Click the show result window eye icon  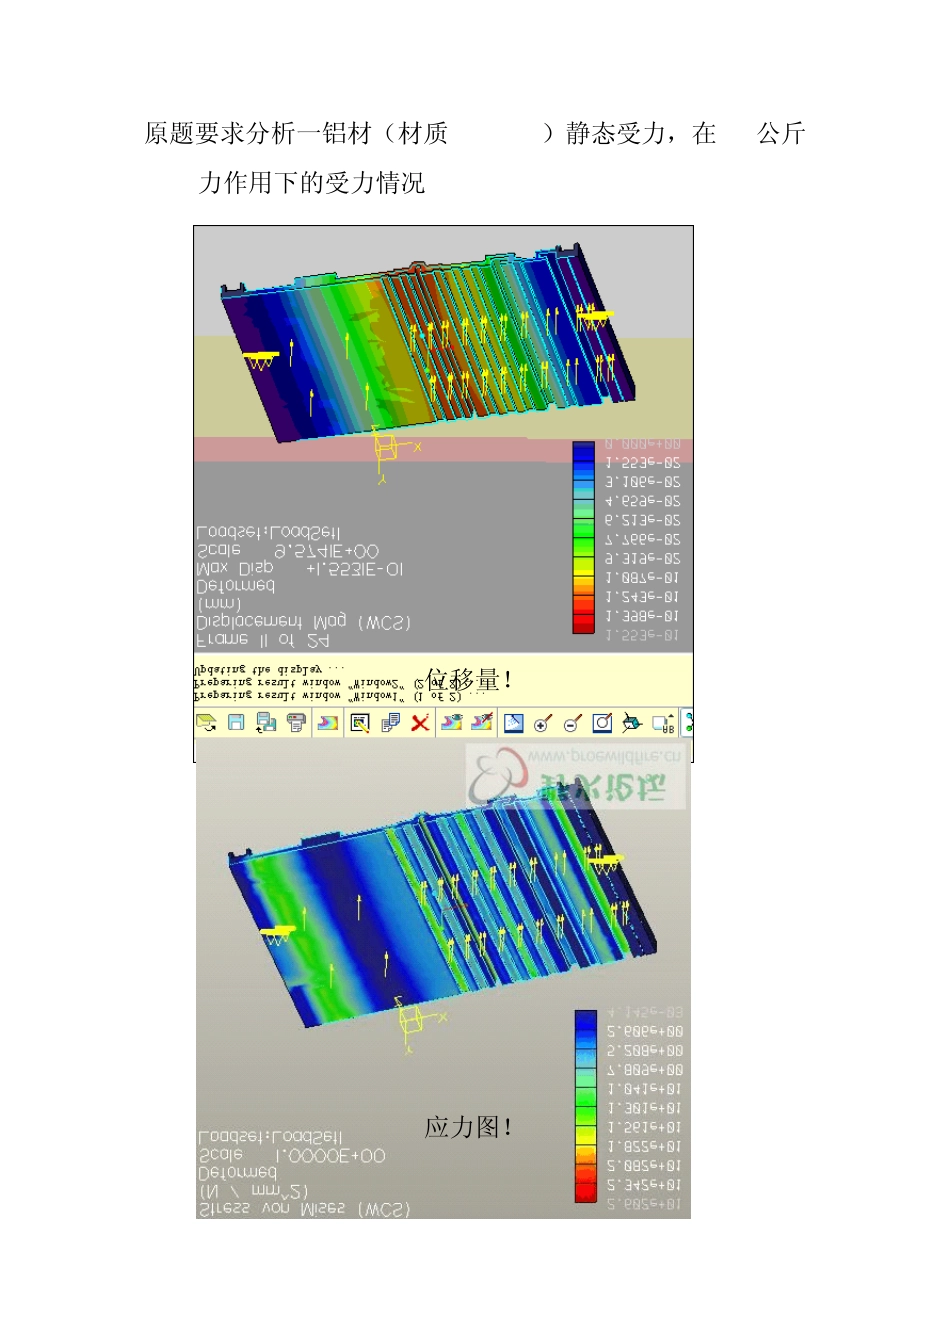[452, 722]
